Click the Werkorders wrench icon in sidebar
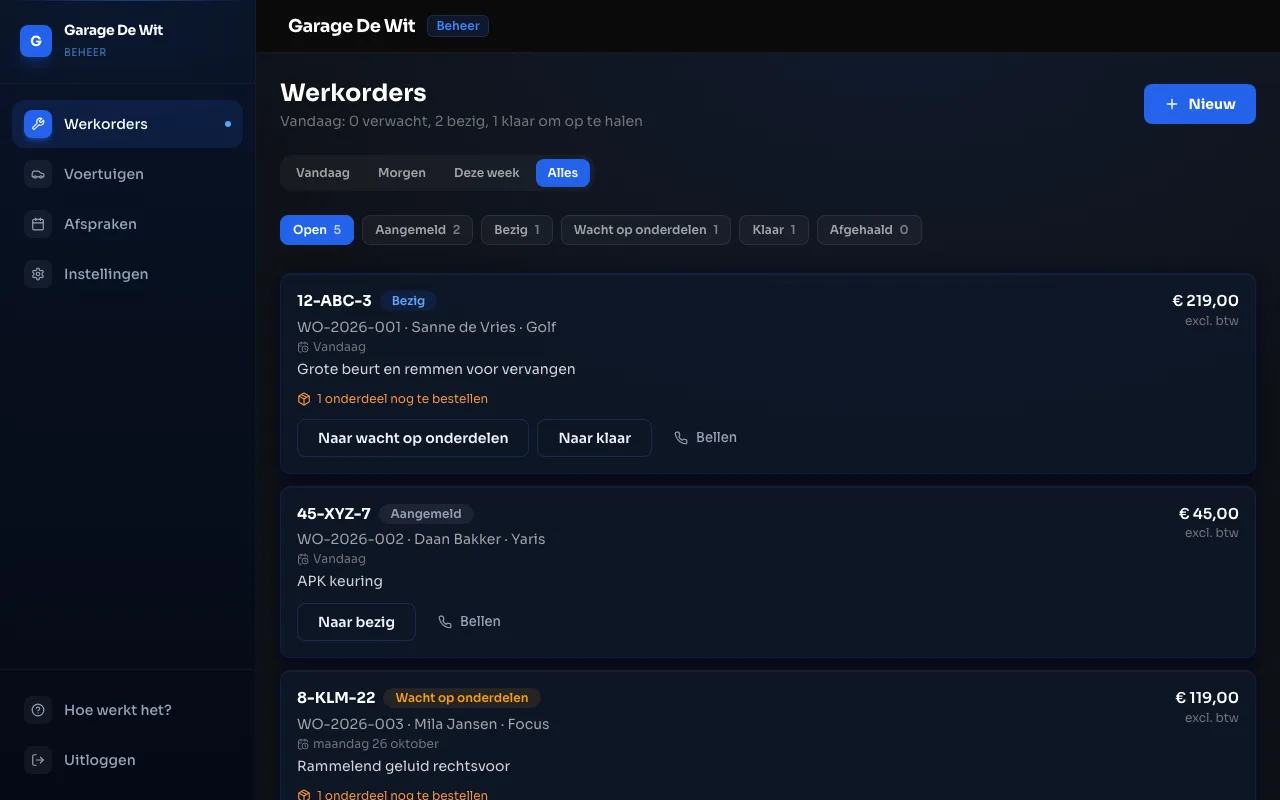This screenshot has height=800, width=1280. (38, 124)
